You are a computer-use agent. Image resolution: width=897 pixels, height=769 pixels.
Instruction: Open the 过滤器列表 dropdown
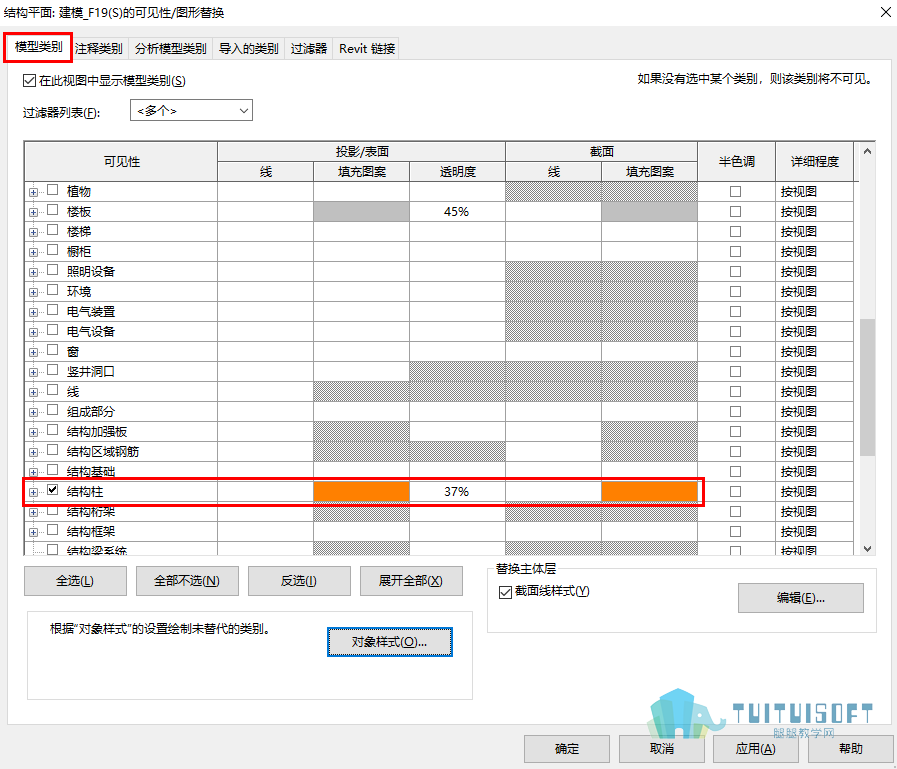pyautogui.click(x=191, y=110)
